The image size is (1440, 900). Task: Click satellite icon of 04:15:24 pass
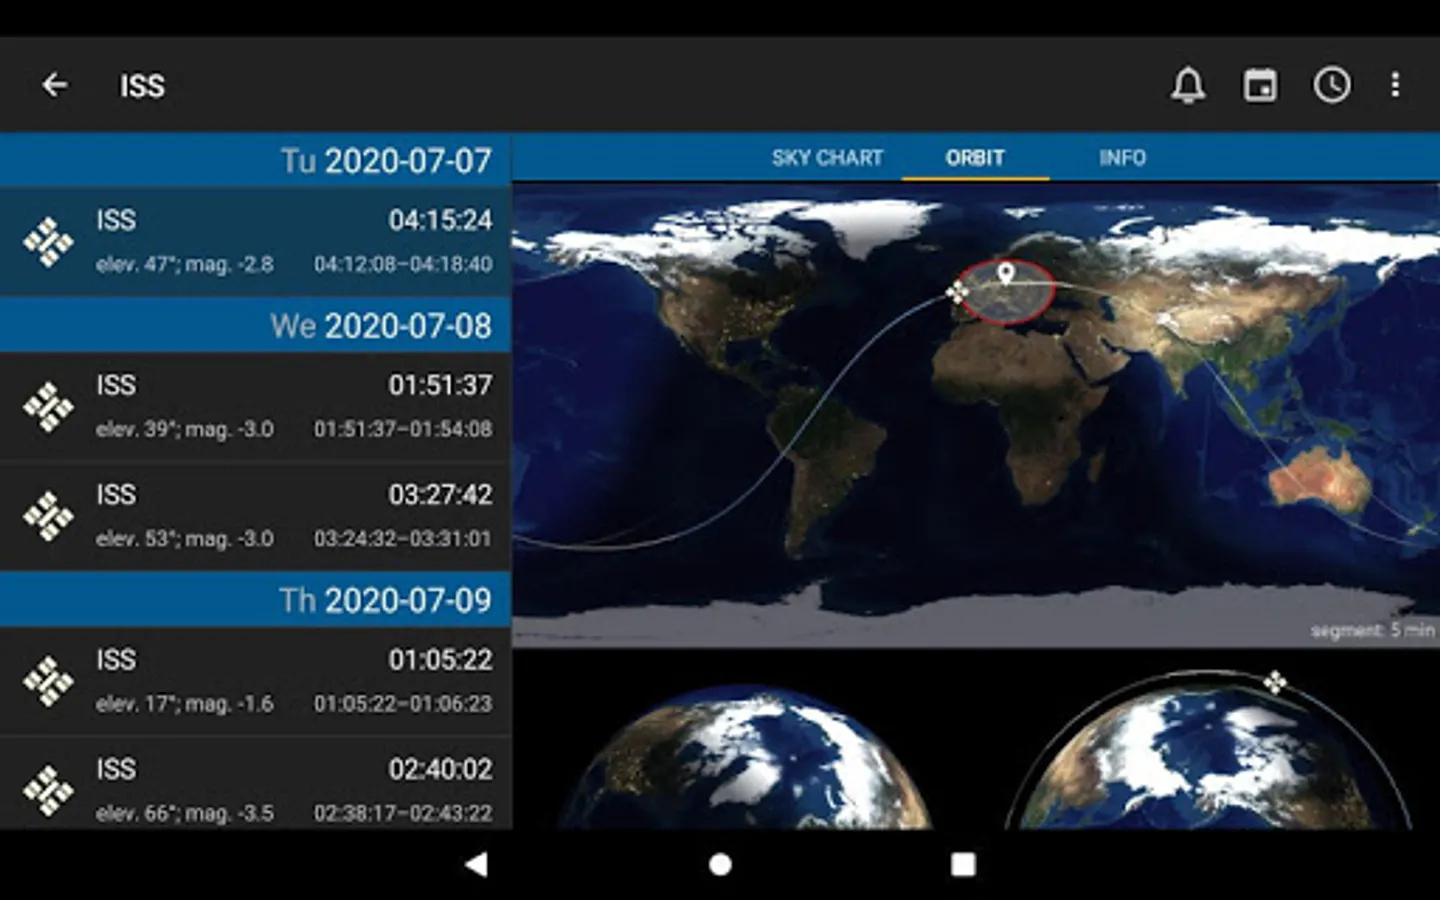48,242
